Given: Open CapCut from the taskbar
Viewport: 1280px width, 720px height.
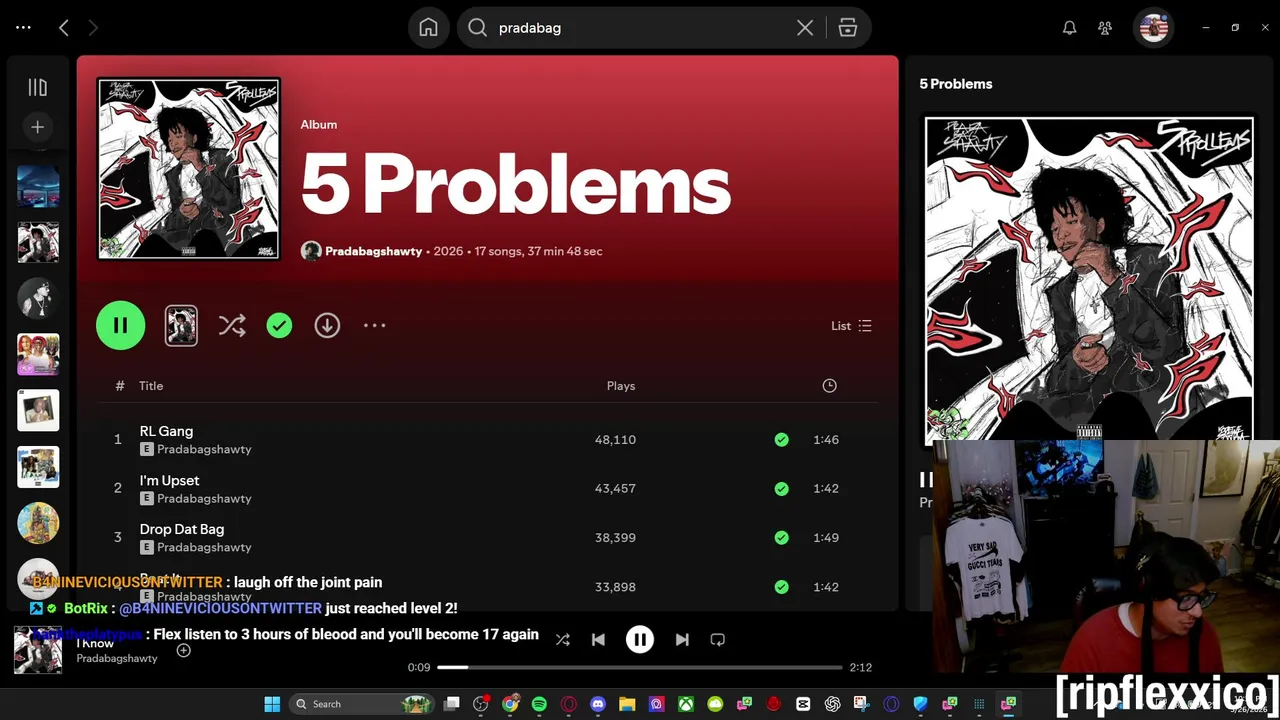Looking at the screenshot, I should (803, 704).
